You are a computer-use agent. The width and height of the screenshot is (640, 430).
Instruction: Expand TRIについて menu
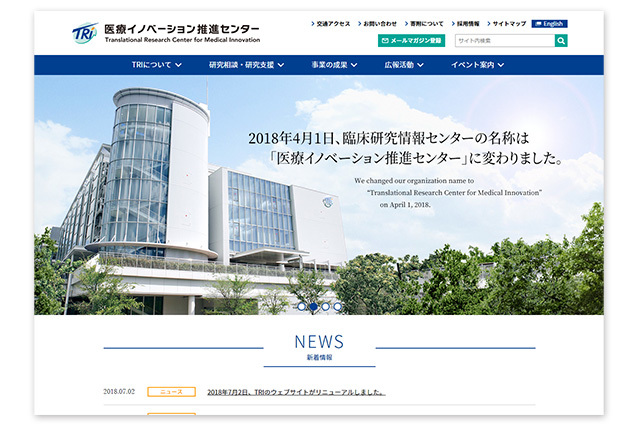tap(157, 65)
